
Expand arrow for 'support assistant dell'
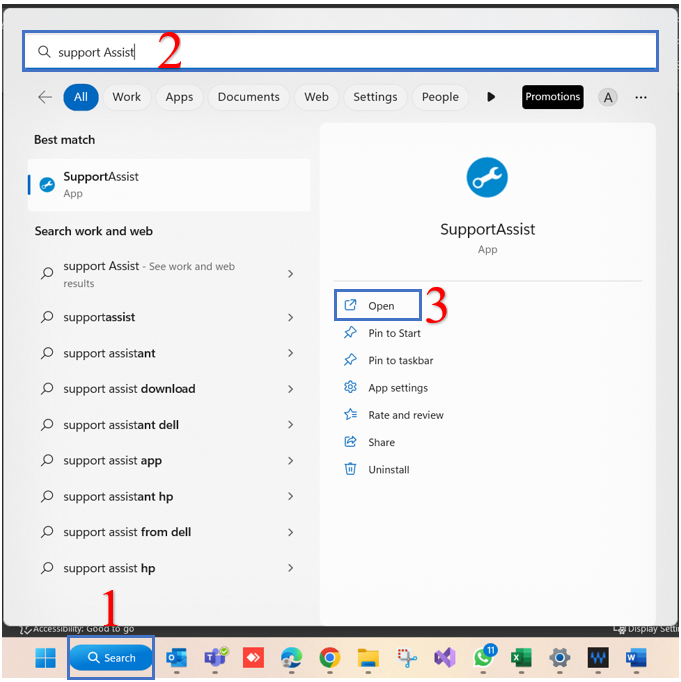(x=290, y=425)
